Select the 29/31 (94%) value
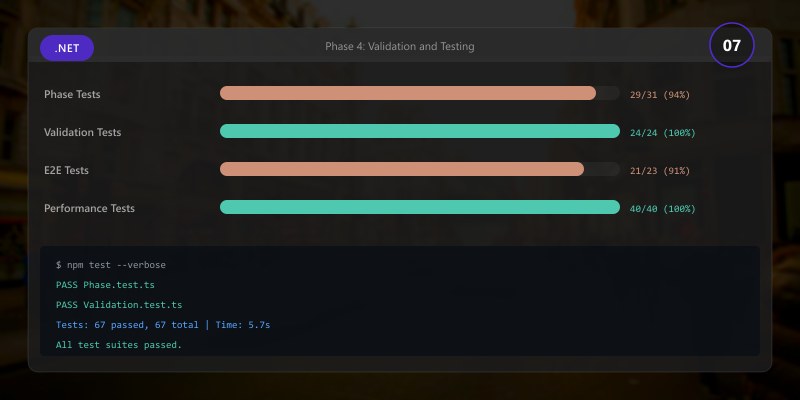The height and width of the screenshot is (400, 800). (660, 95)
